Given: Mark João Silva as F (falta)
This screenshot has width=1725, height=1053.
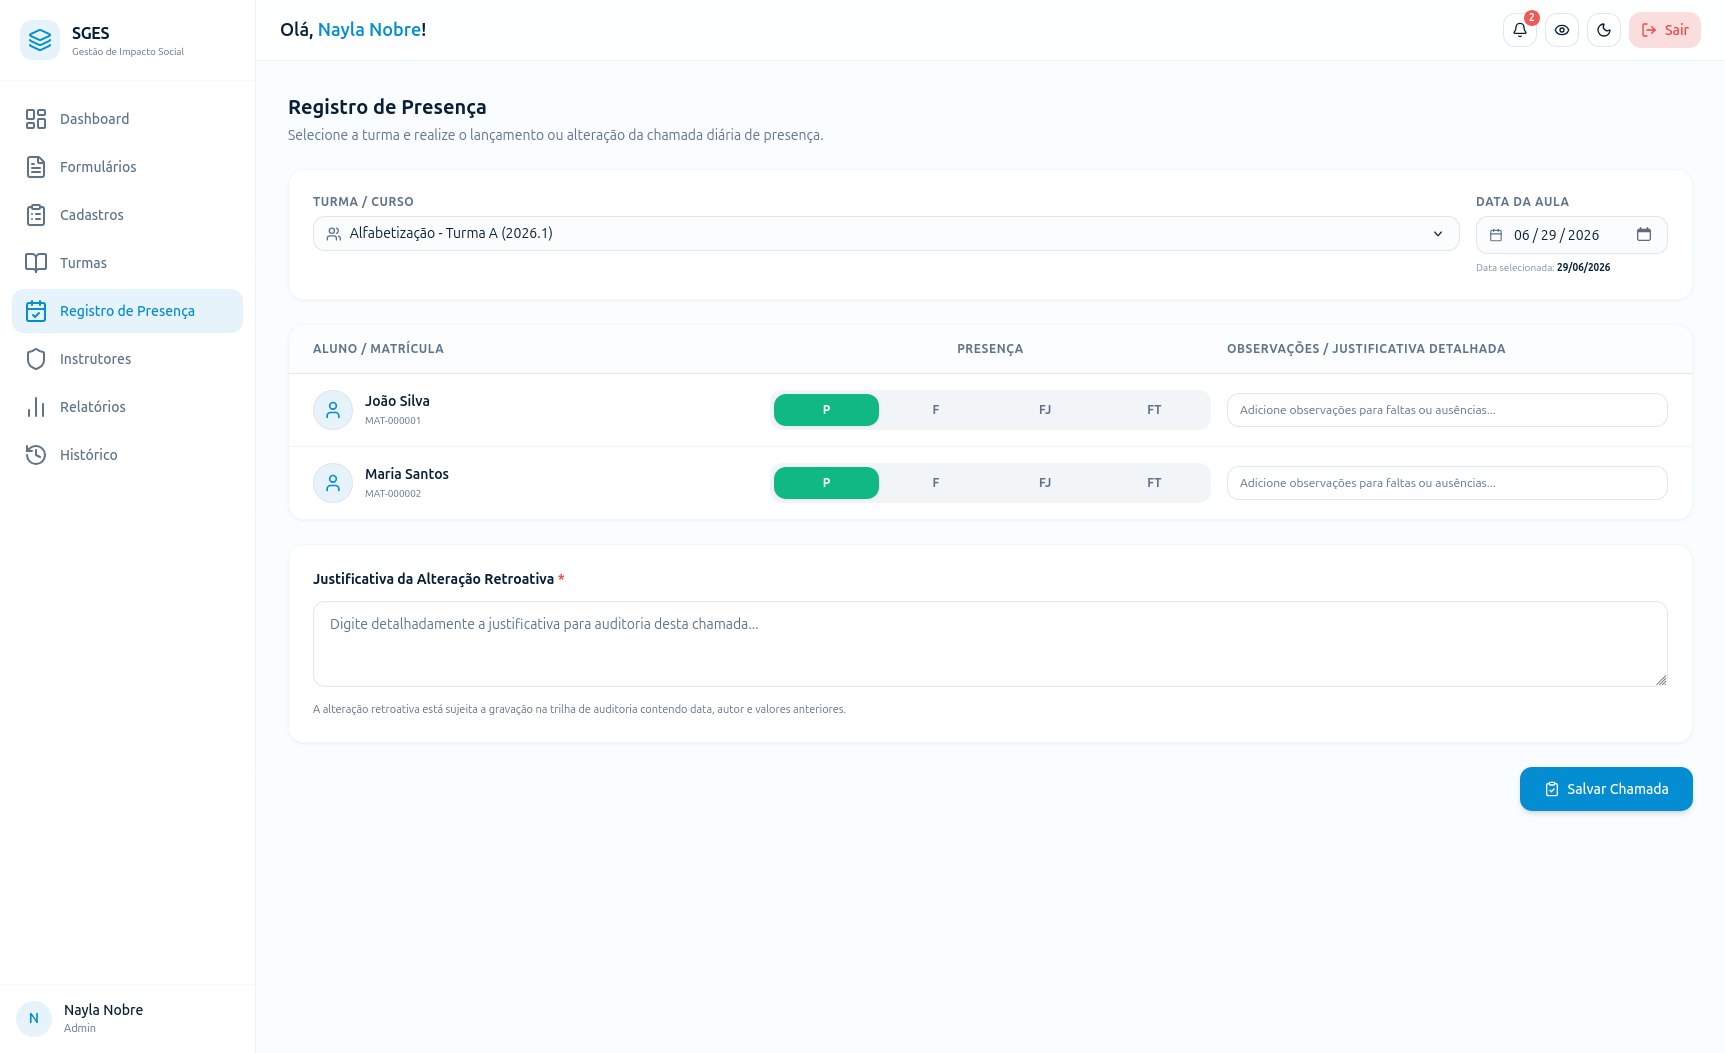Looking at the screenshot, I should [936, 410].
